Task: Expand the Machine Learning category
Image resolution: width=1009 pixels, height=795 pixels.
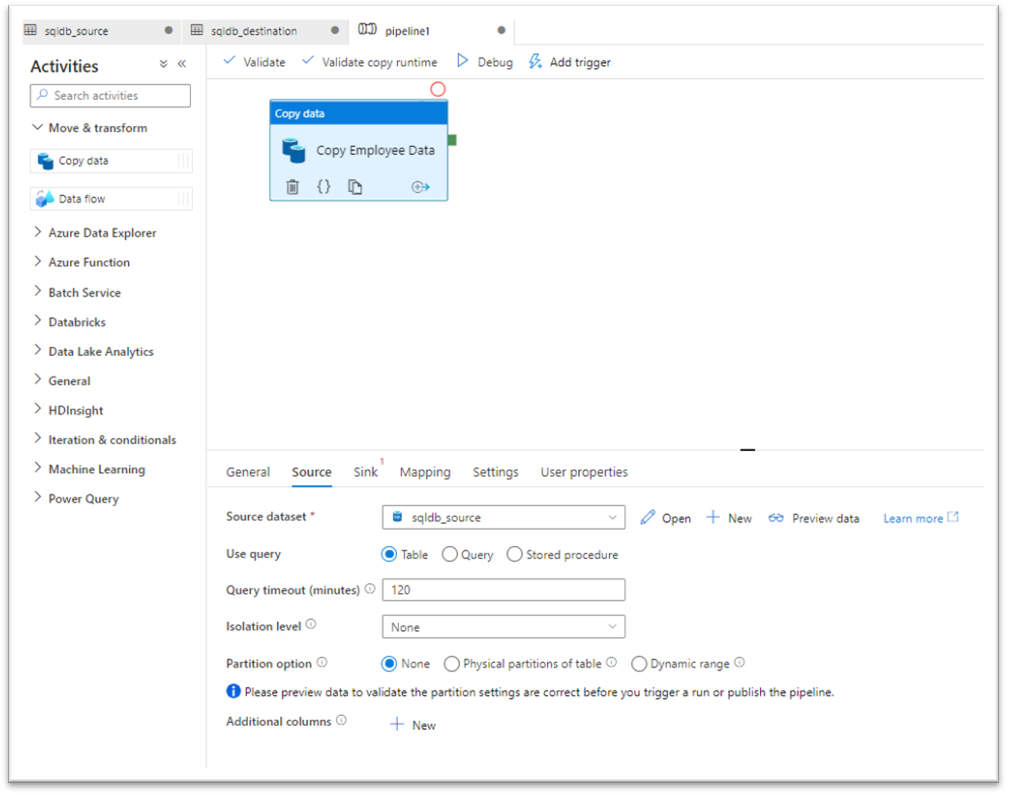Action: tap(97, 468)
